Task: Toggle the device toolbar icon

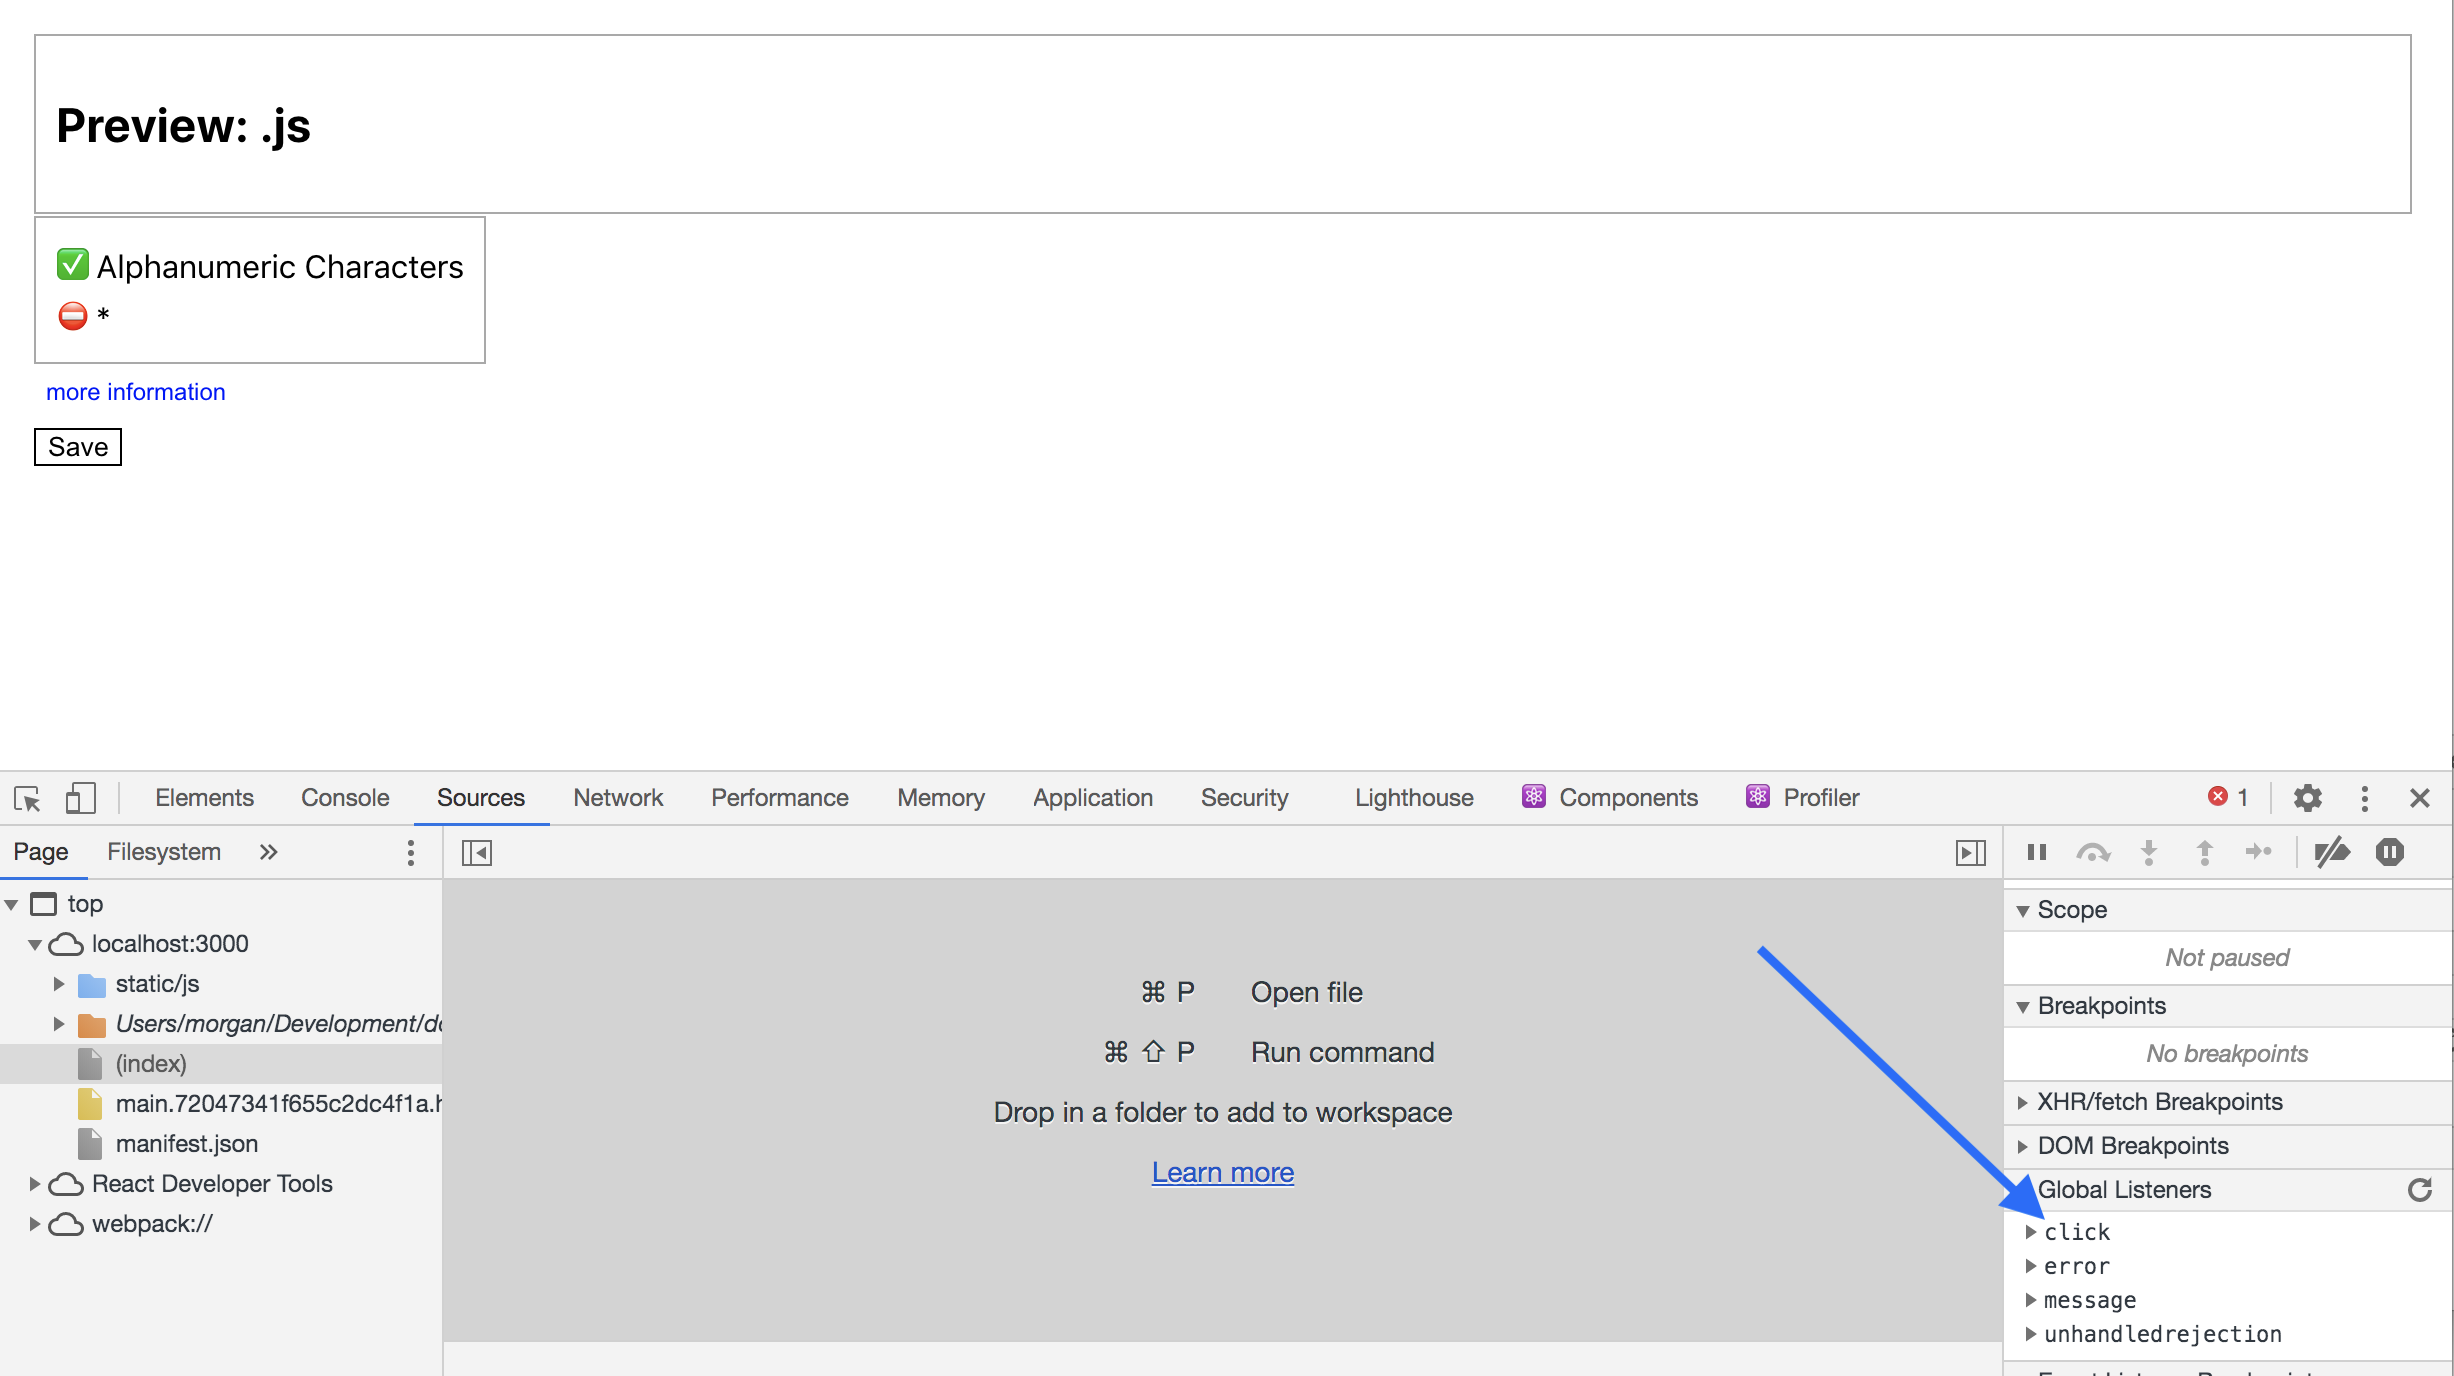Action: click(x=80, y=798)
